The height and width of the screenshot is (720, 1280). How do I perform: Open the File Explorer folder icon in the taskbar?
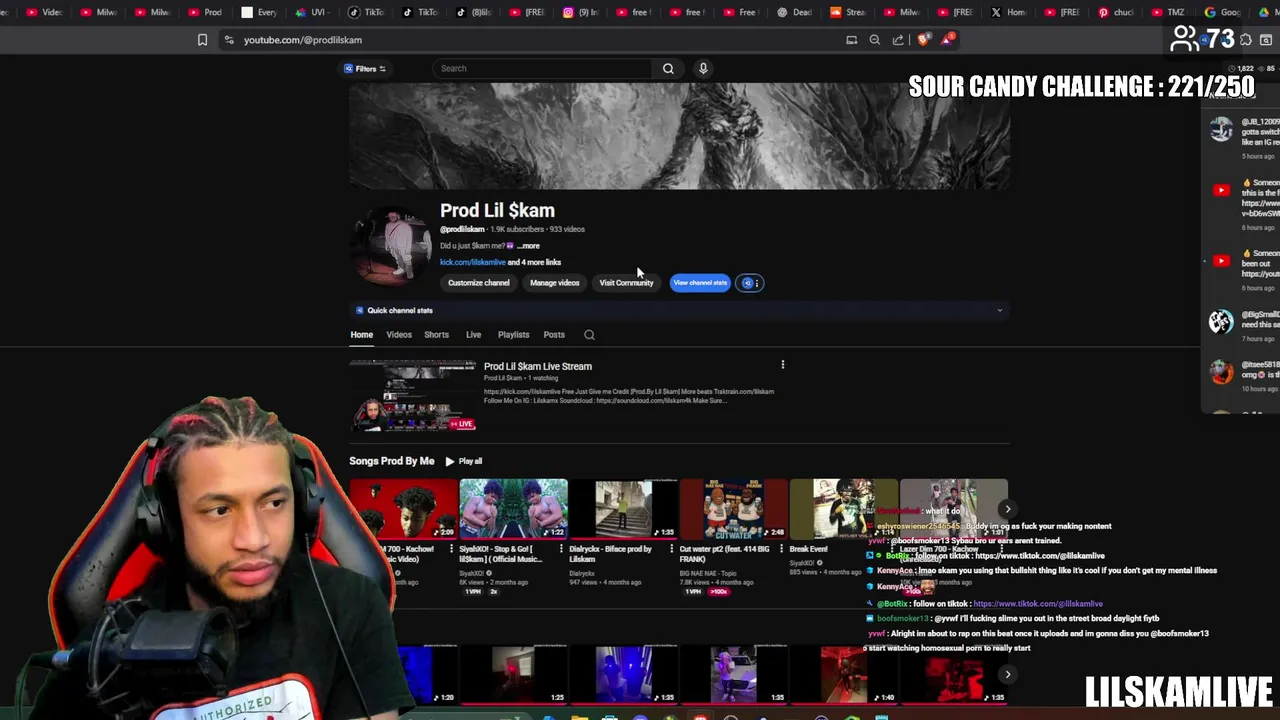(579, 716)
